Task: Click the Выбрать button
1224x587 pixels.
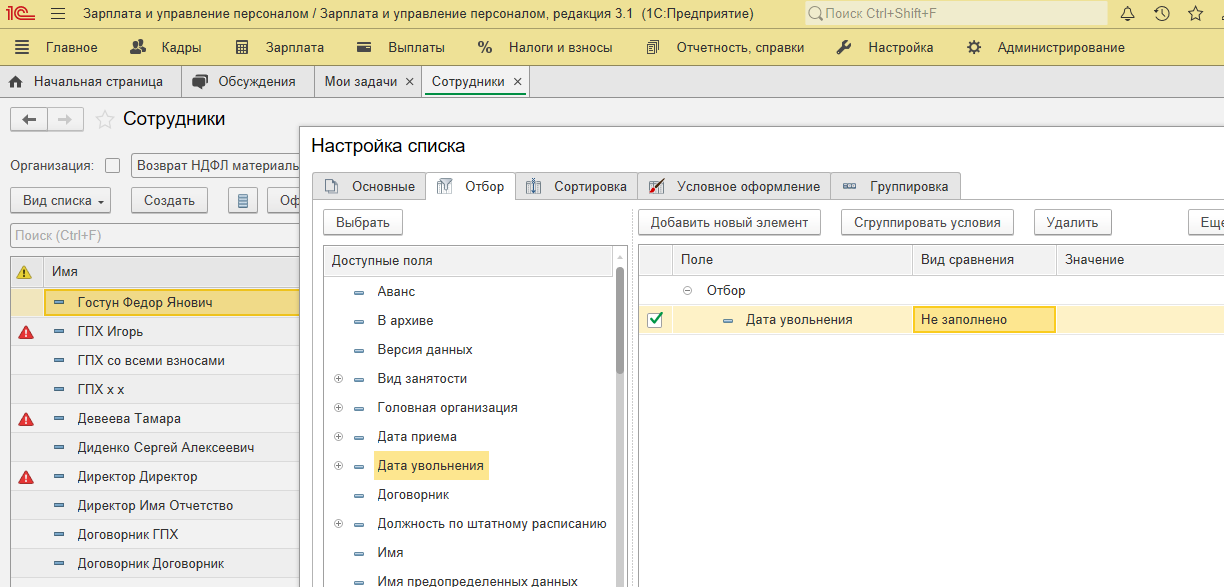Action: [363, 222]
